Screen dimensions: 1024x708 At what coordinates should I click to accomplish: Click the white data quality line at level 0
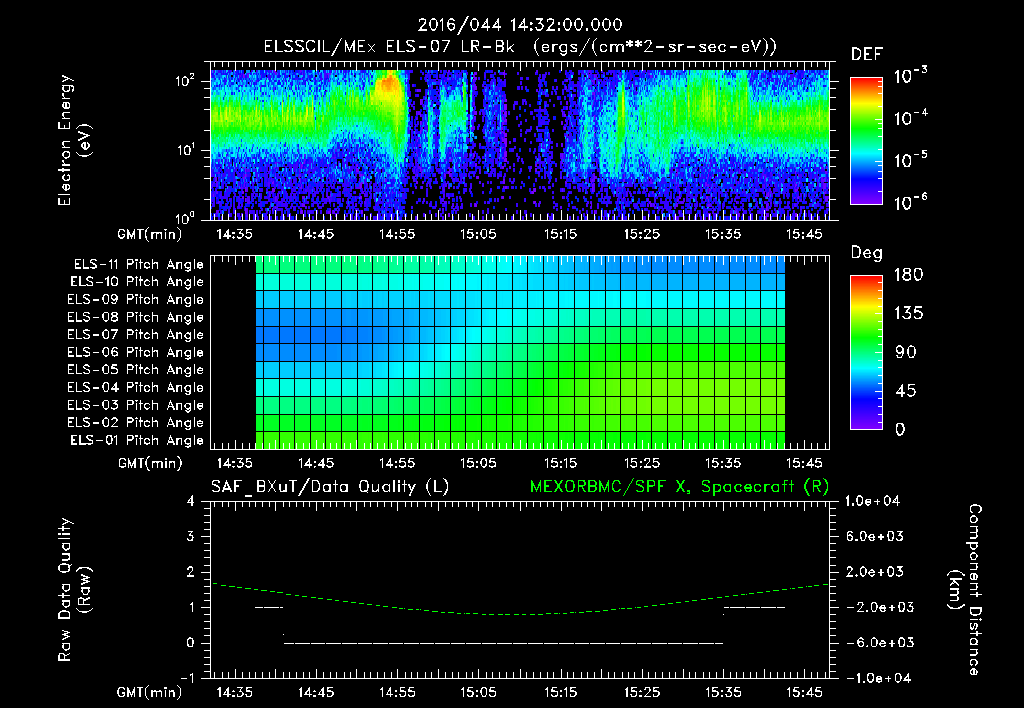(503, 643)
